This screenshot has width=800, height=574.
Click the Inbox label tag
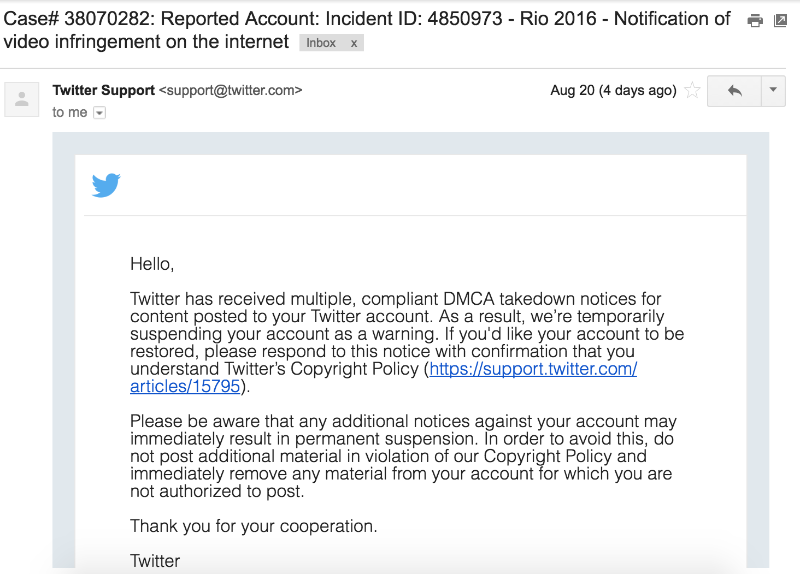point(321,43)
